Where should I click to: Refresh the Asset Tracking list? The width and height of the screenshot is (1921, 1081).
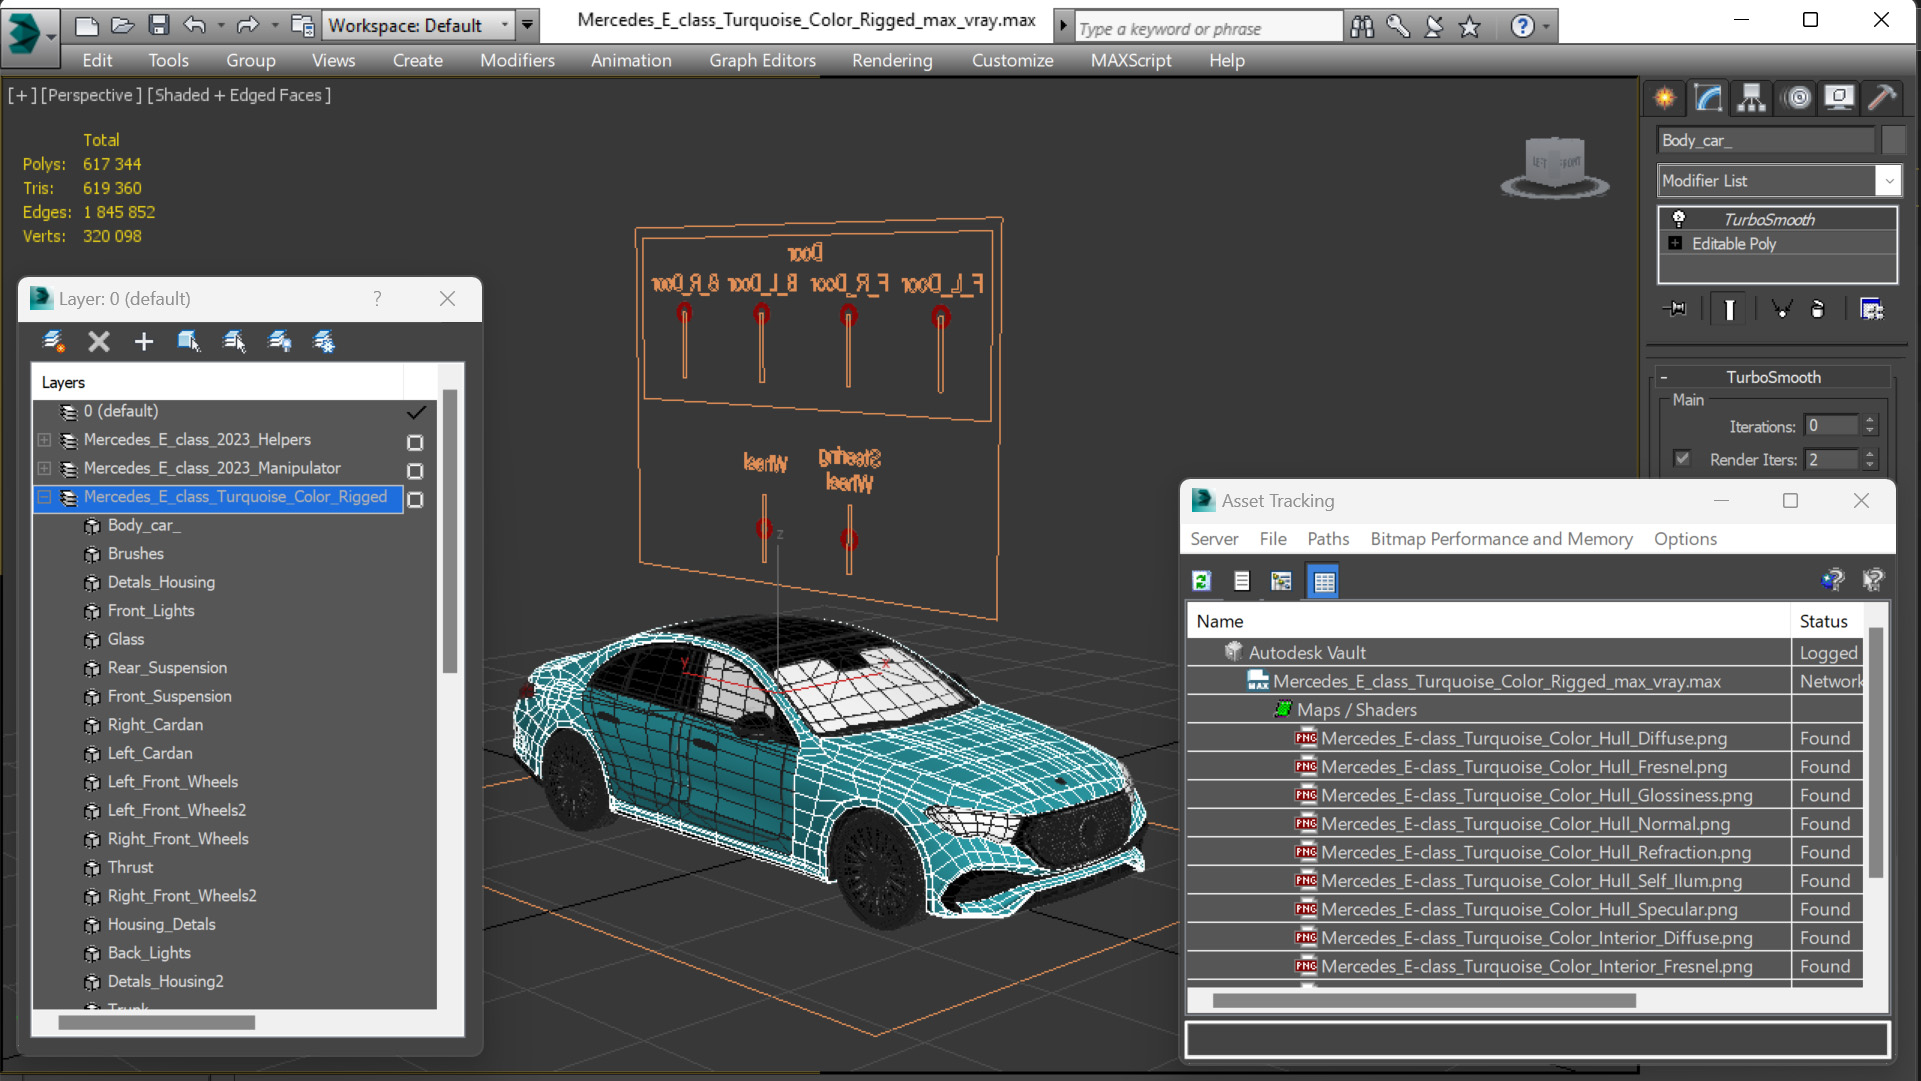pos(1201,581)
